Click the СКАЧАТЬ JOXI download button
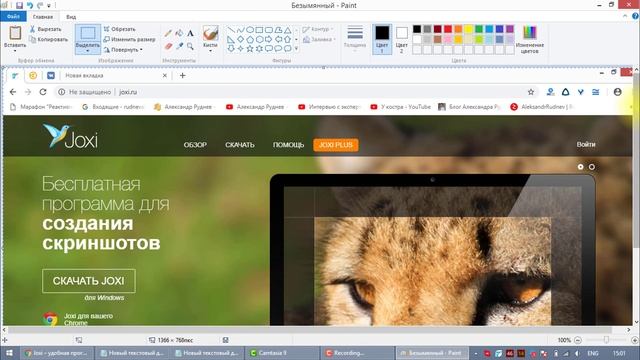 [89, 281]
